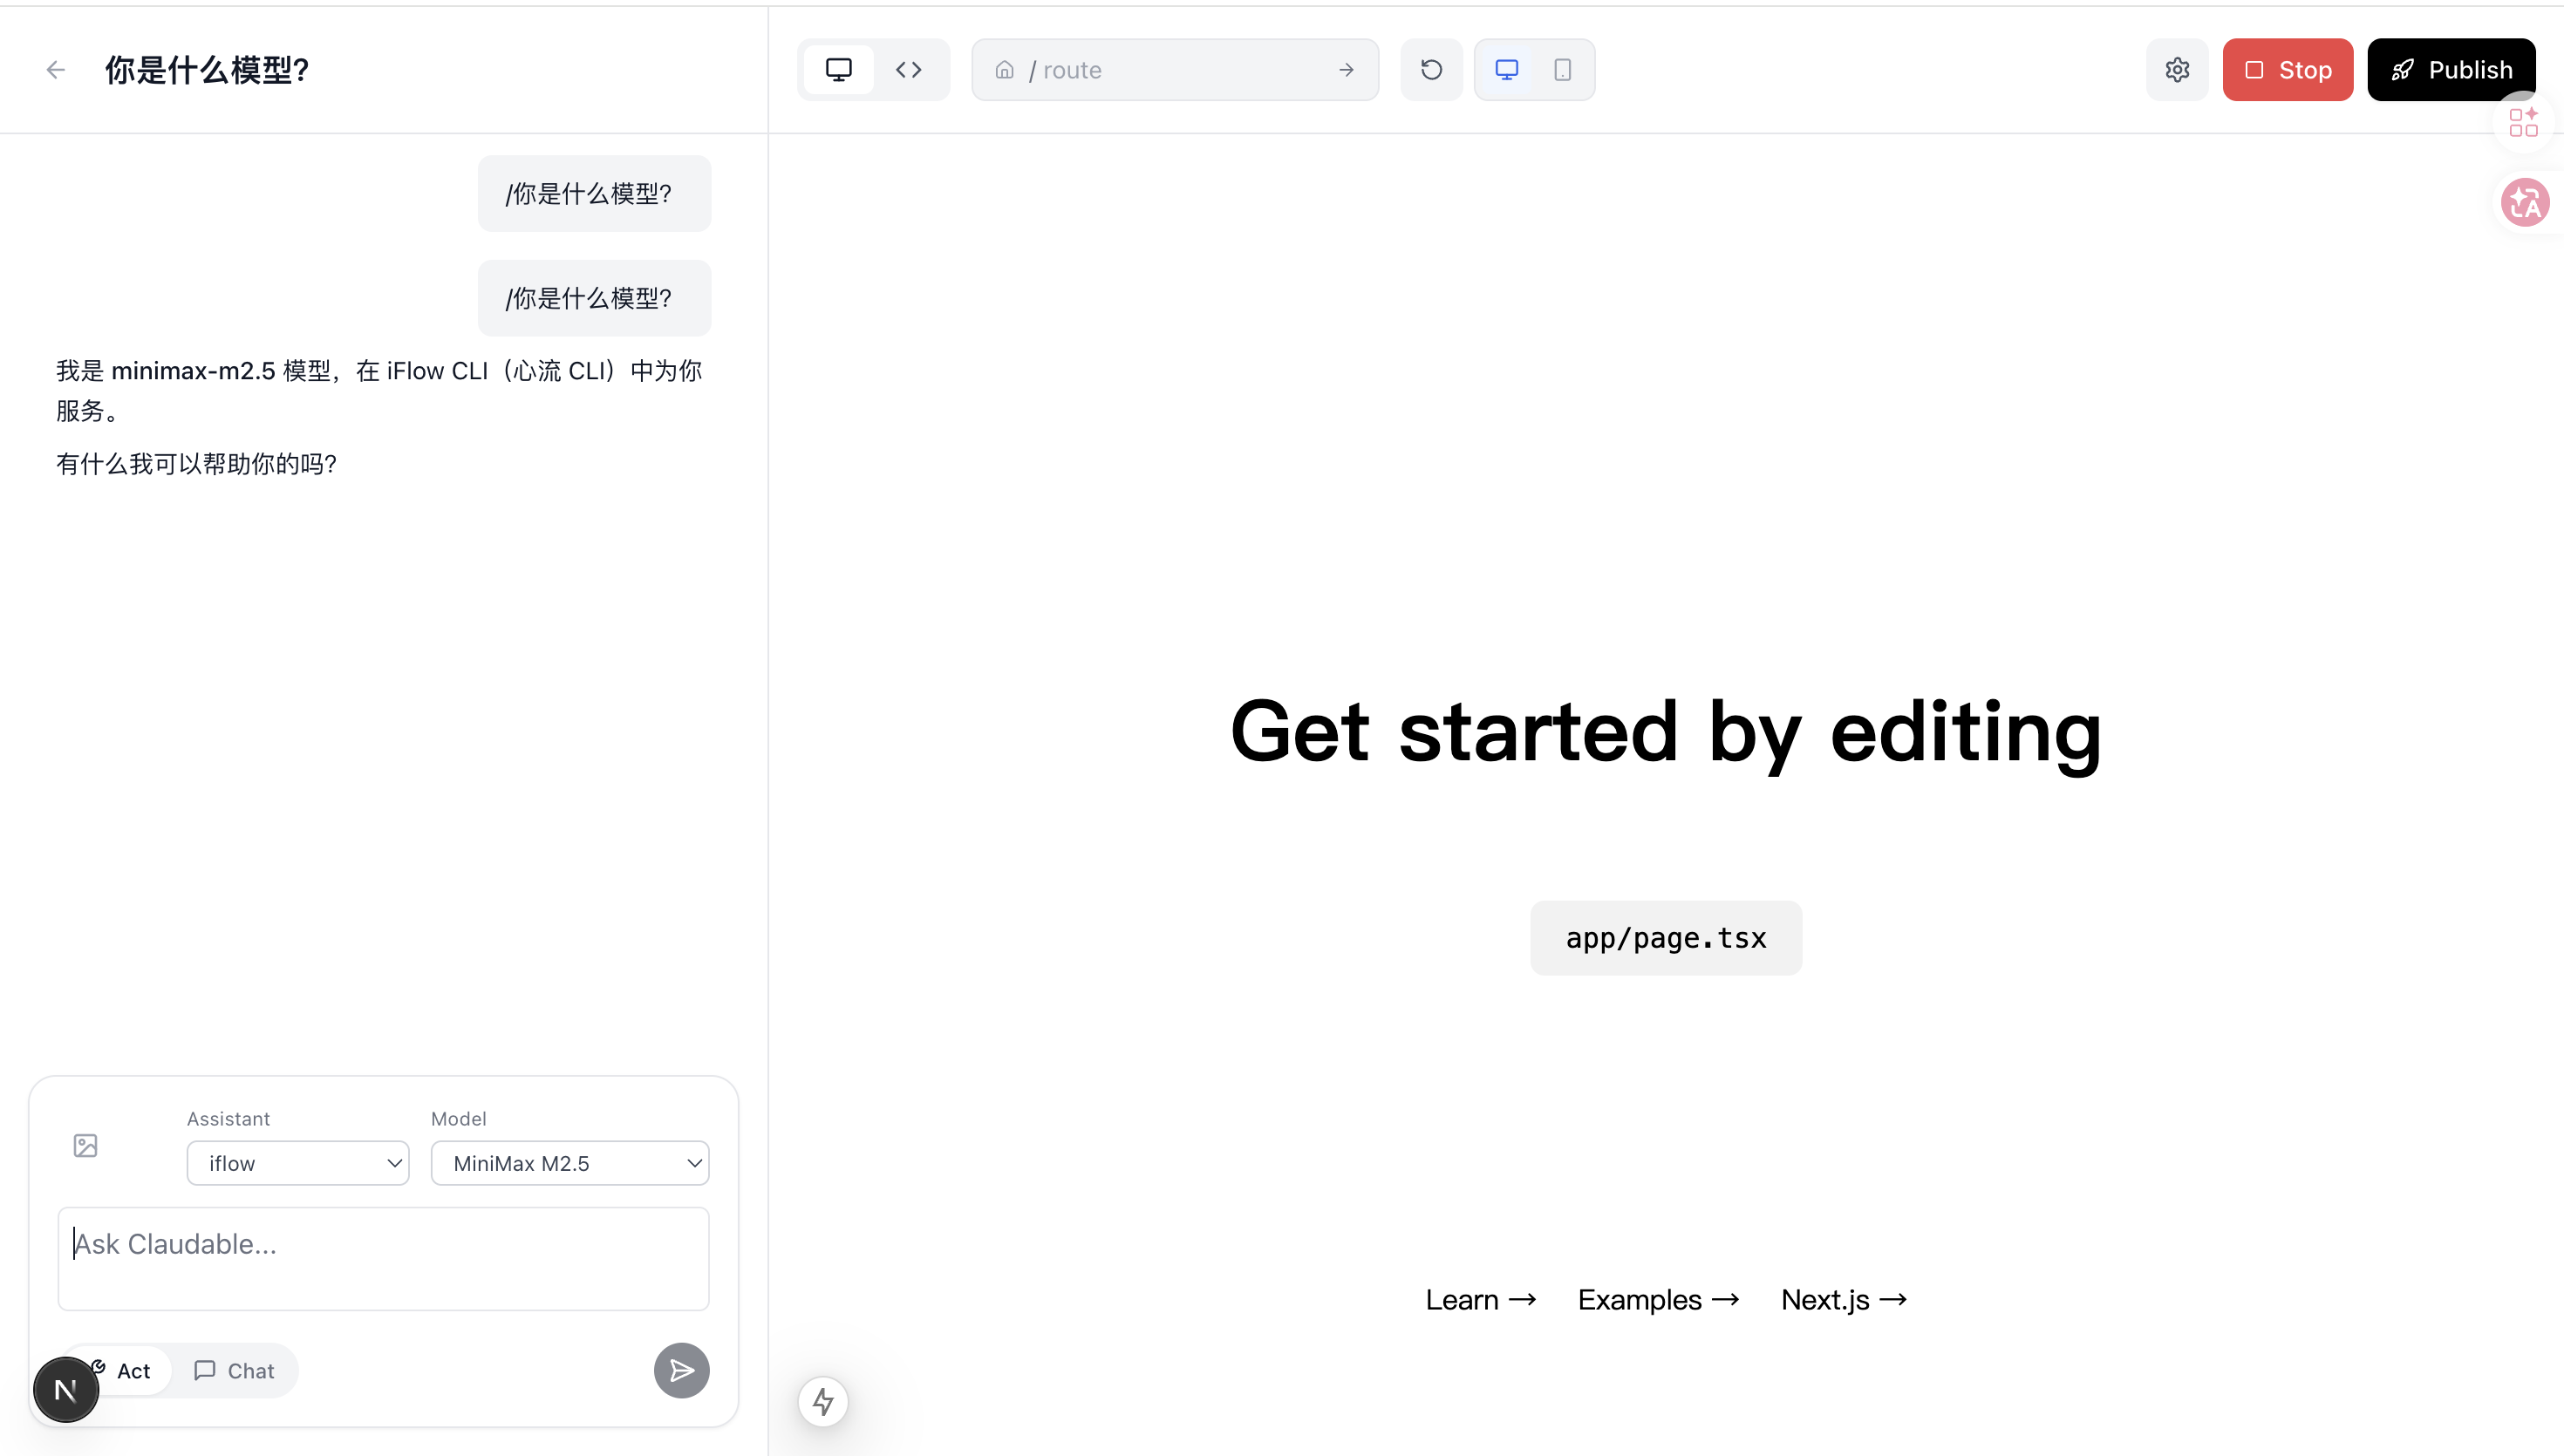Focus the Ask Claudable input field
This screenshot has width=2564, height=1456.
point(384,1258)
